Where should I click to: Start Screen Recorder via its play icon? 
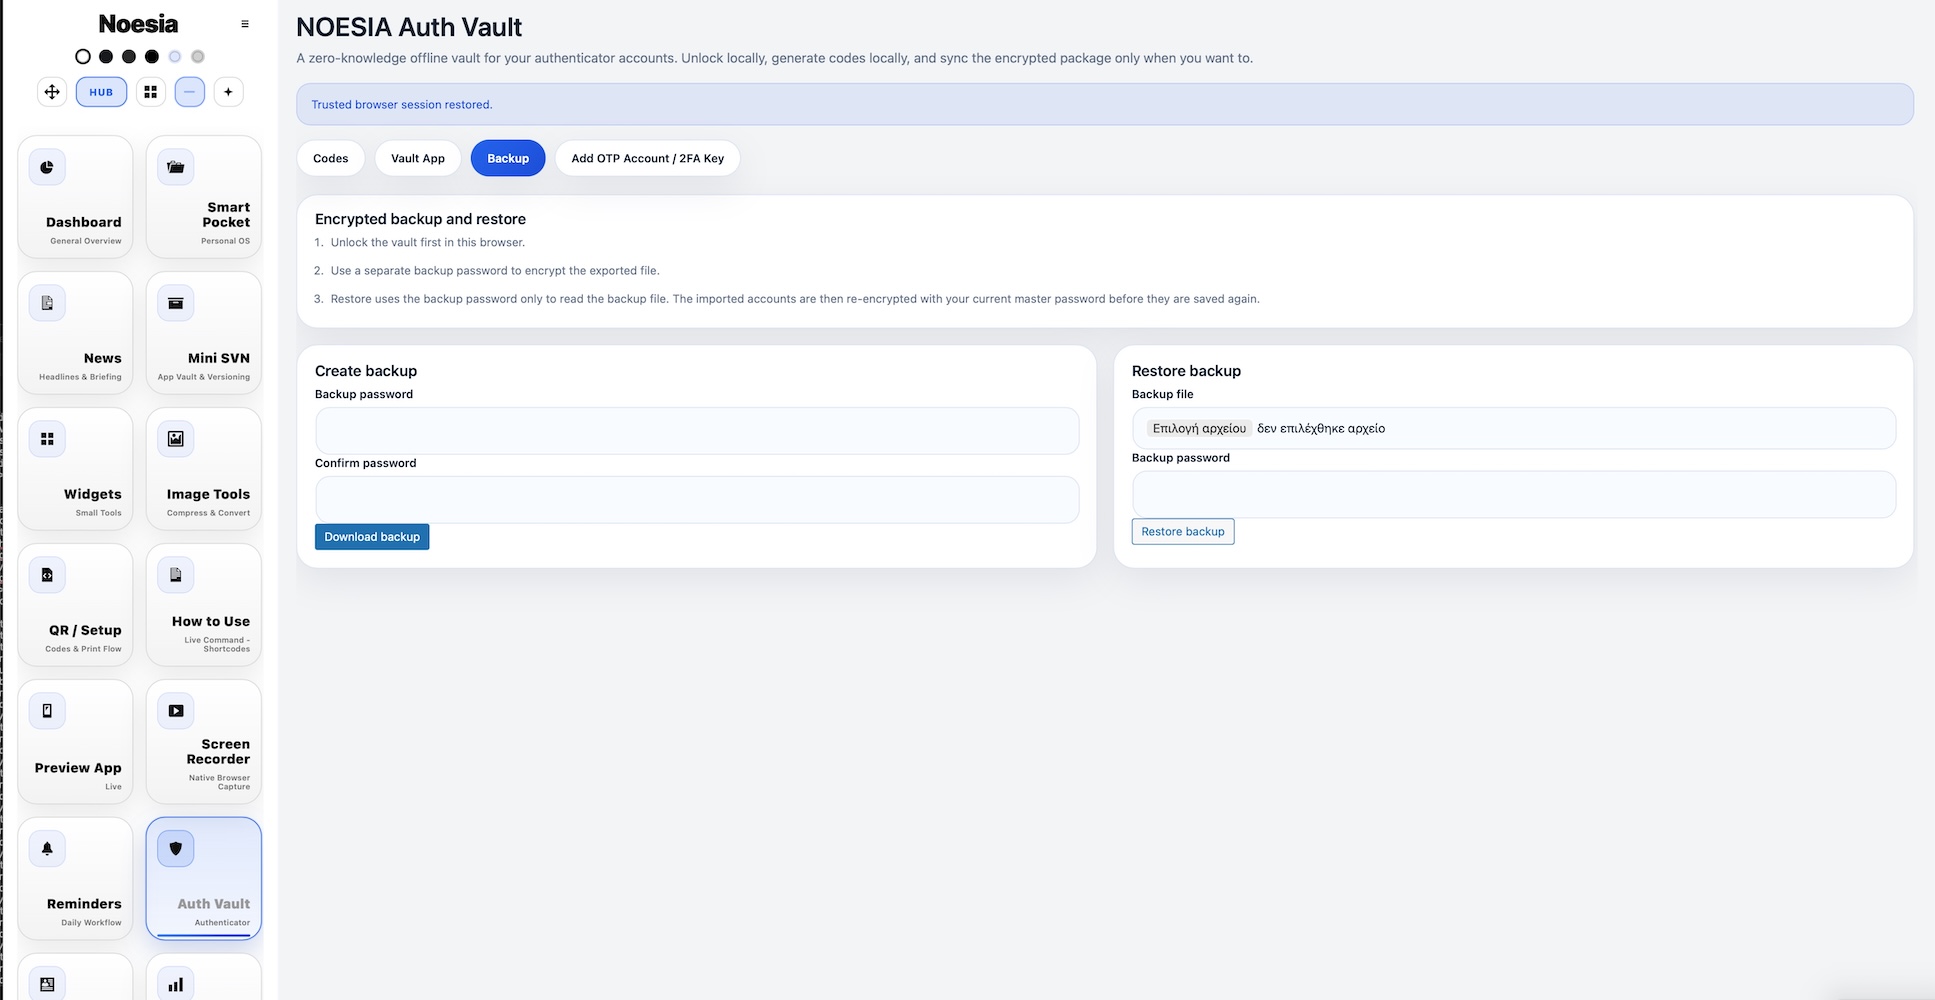[176, 711]
